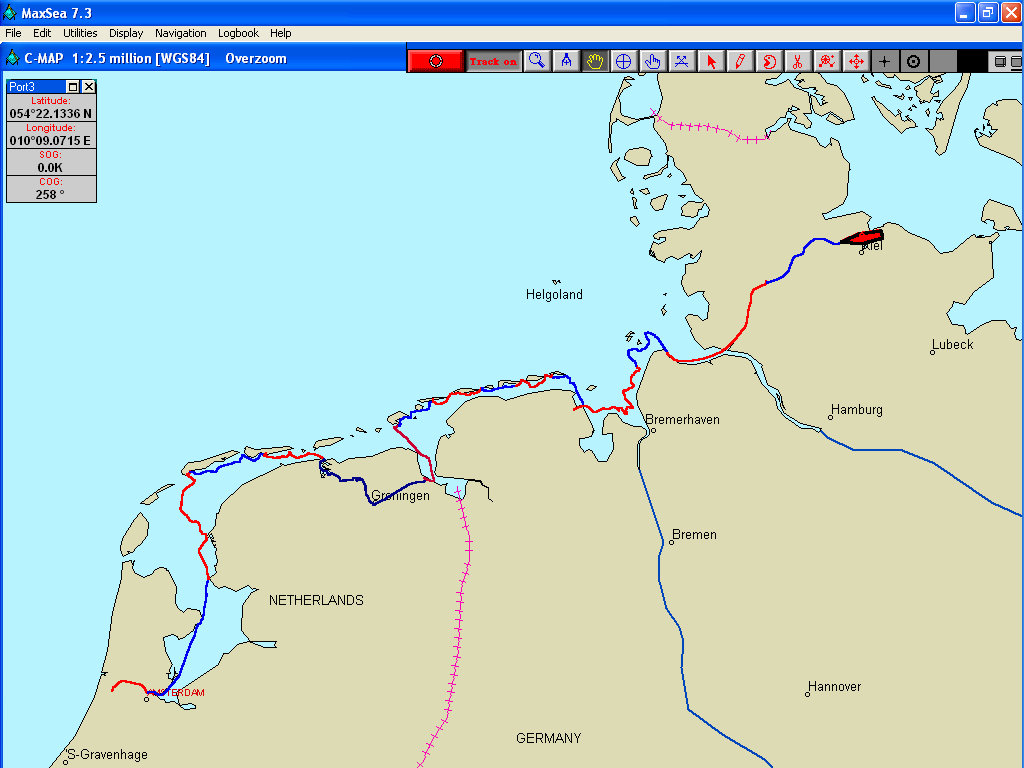Restore down the MaxSea window
This screenshot has height=768, width=1024.
pos(988,12)
